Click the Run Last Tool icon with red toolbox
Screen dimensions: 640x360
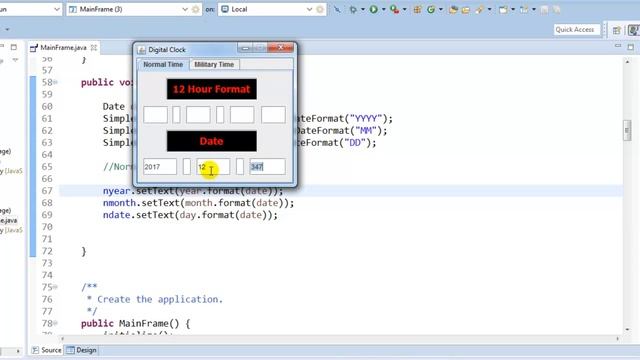coord(394,9)
